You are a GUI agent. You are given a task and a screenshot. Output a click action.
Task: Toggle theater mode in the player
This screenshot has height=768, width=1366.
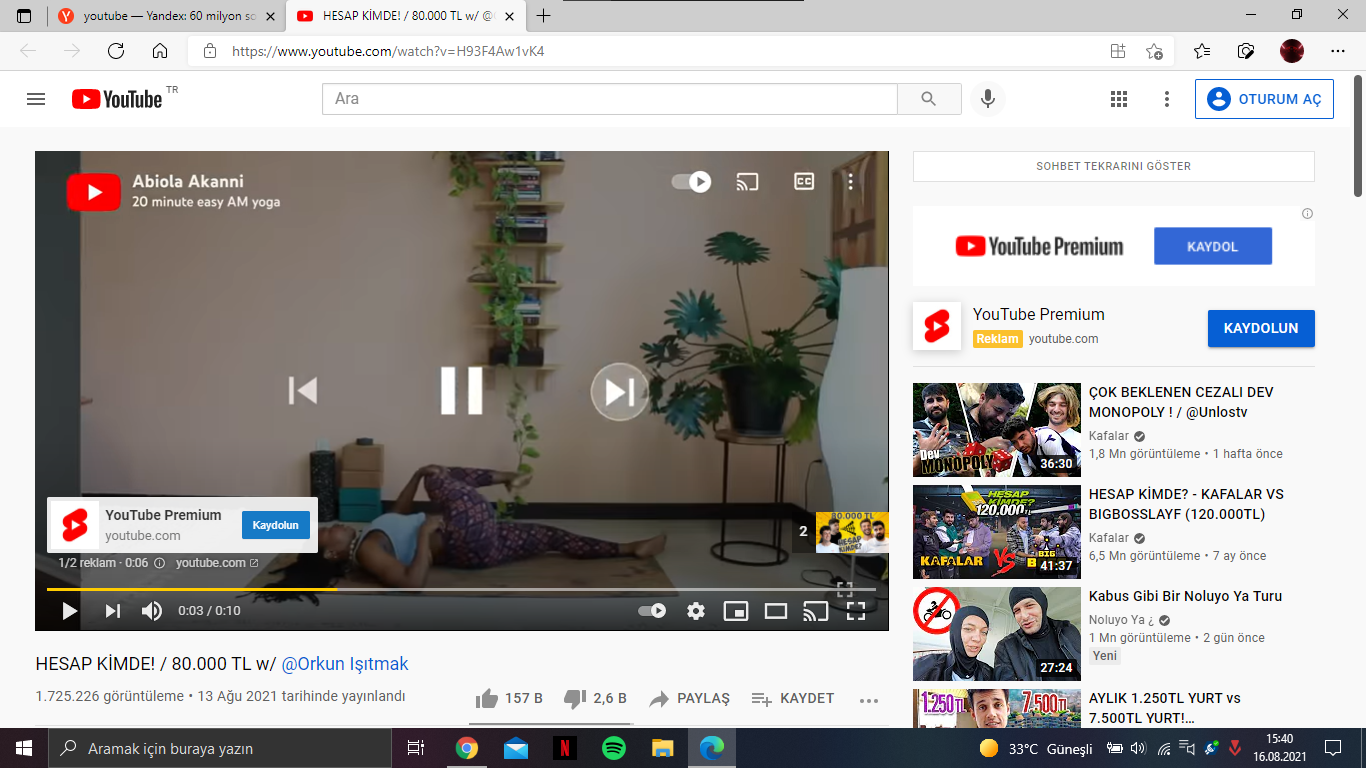coord(776,611)
